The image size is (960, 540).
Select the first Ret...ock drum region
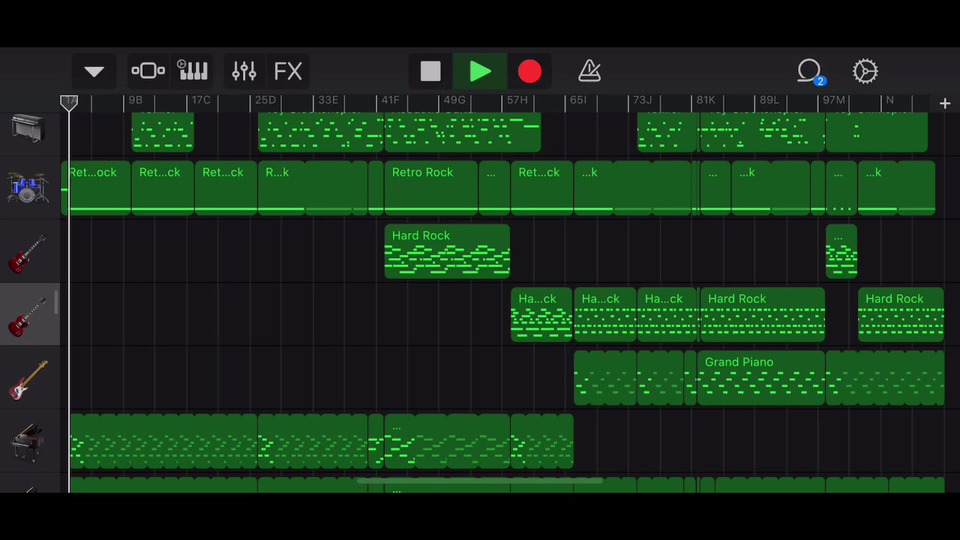96,188
